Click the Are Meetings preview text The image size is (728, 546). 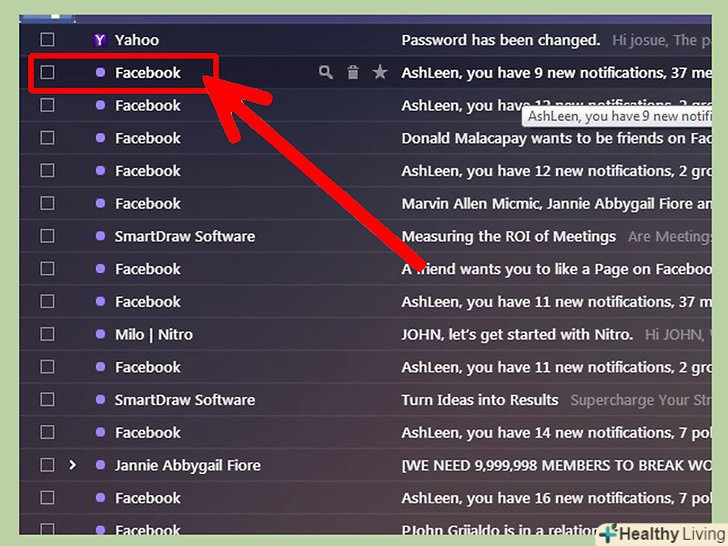click(x=670, y=237)
